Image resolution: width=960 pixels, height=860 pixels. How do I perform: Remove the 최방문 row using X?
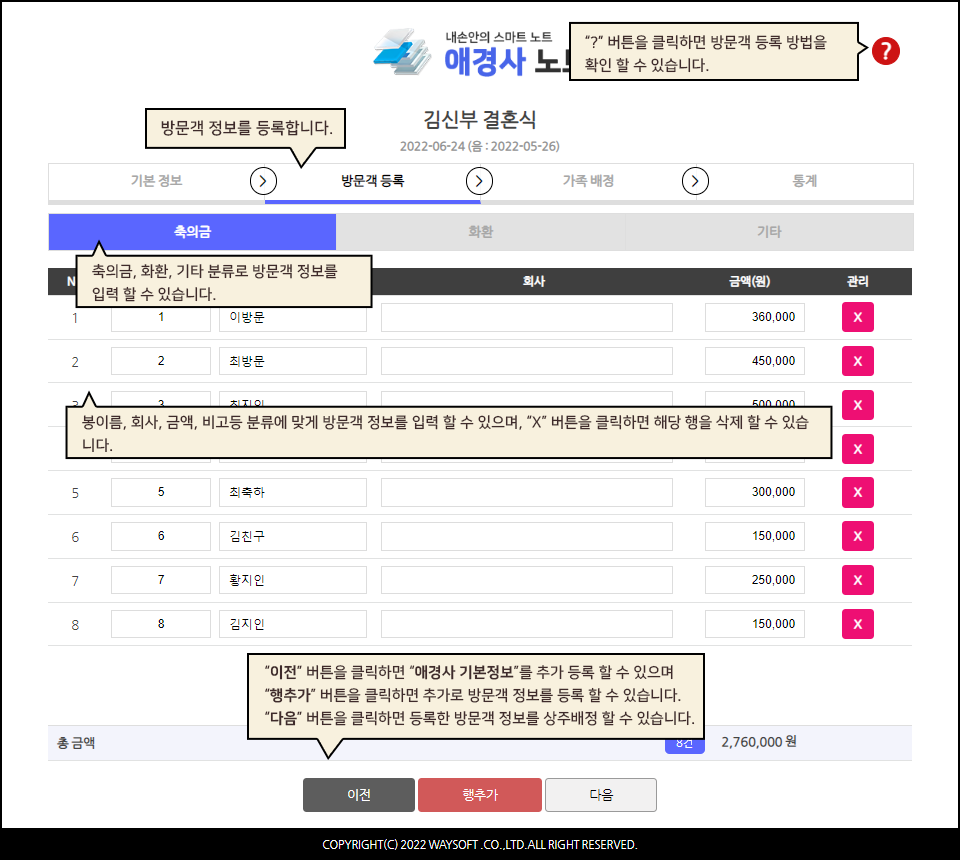click(x=857, y=361)
